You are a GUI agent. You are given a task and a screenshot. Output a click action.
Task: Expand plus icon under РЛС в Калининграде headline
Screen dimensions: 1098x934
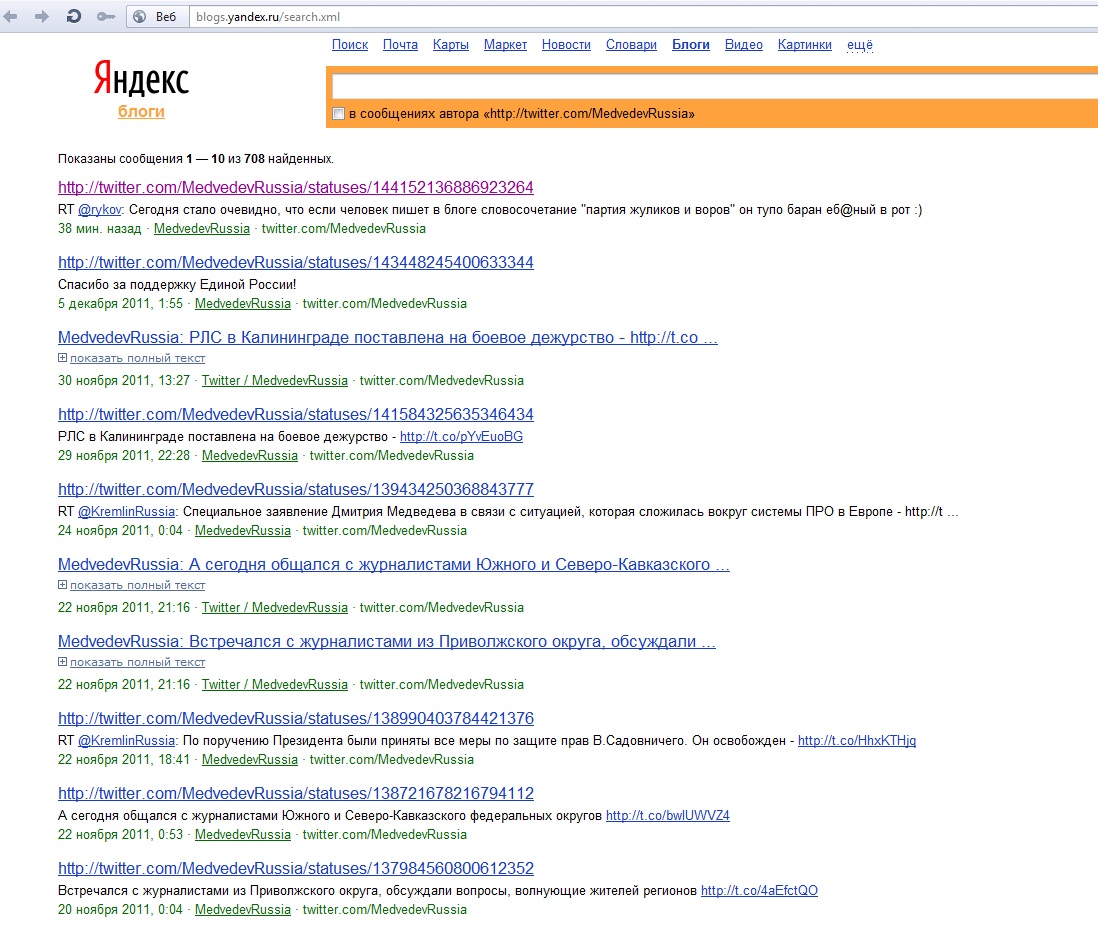62,358
